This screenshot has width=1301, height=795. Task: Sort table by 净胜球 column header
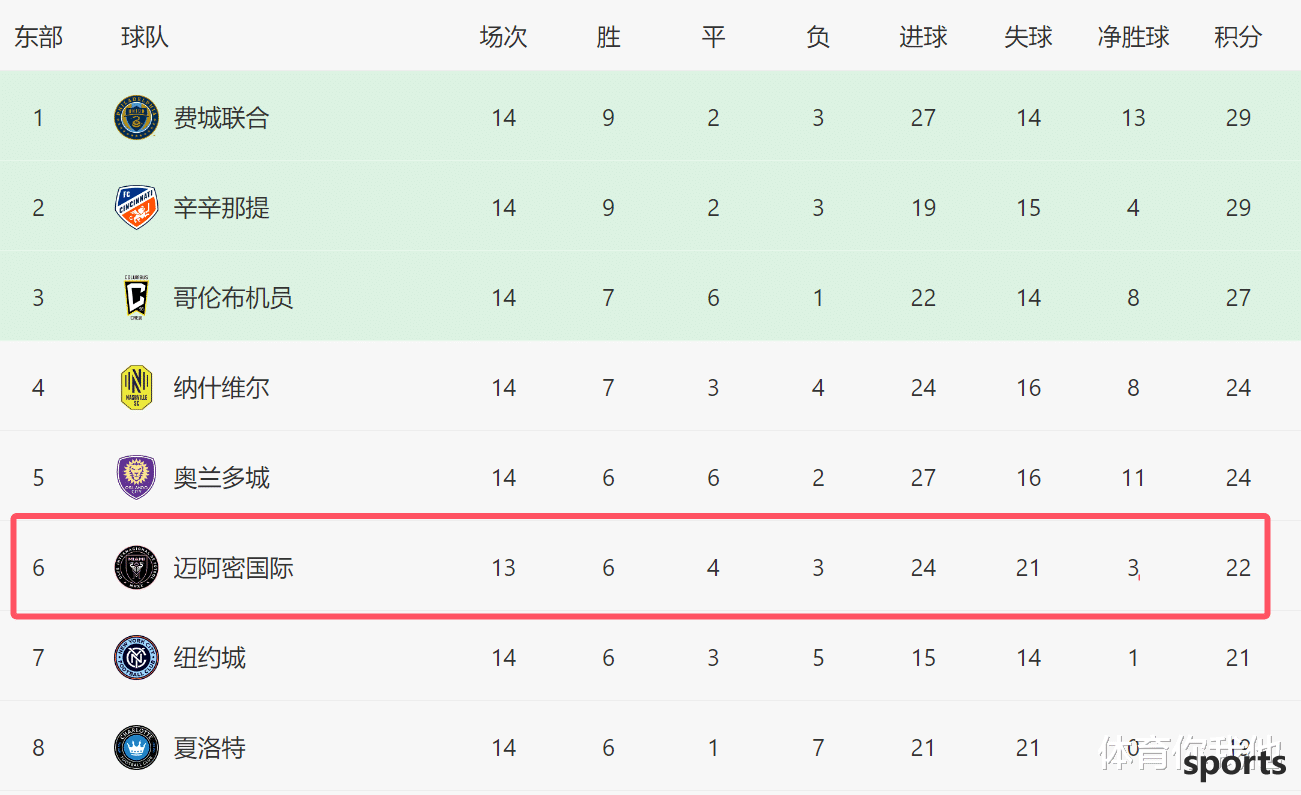[1133, 37]
